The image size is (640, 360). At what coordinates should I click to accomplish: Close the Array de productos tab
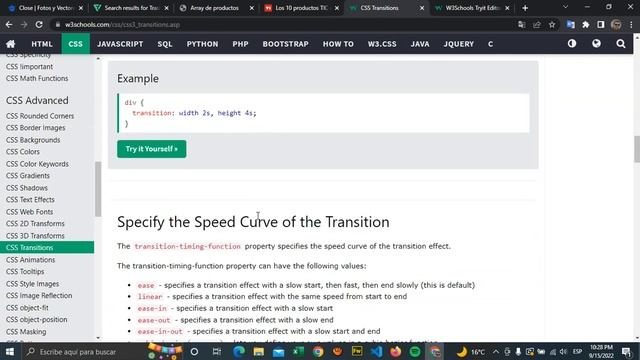point(251,8)
